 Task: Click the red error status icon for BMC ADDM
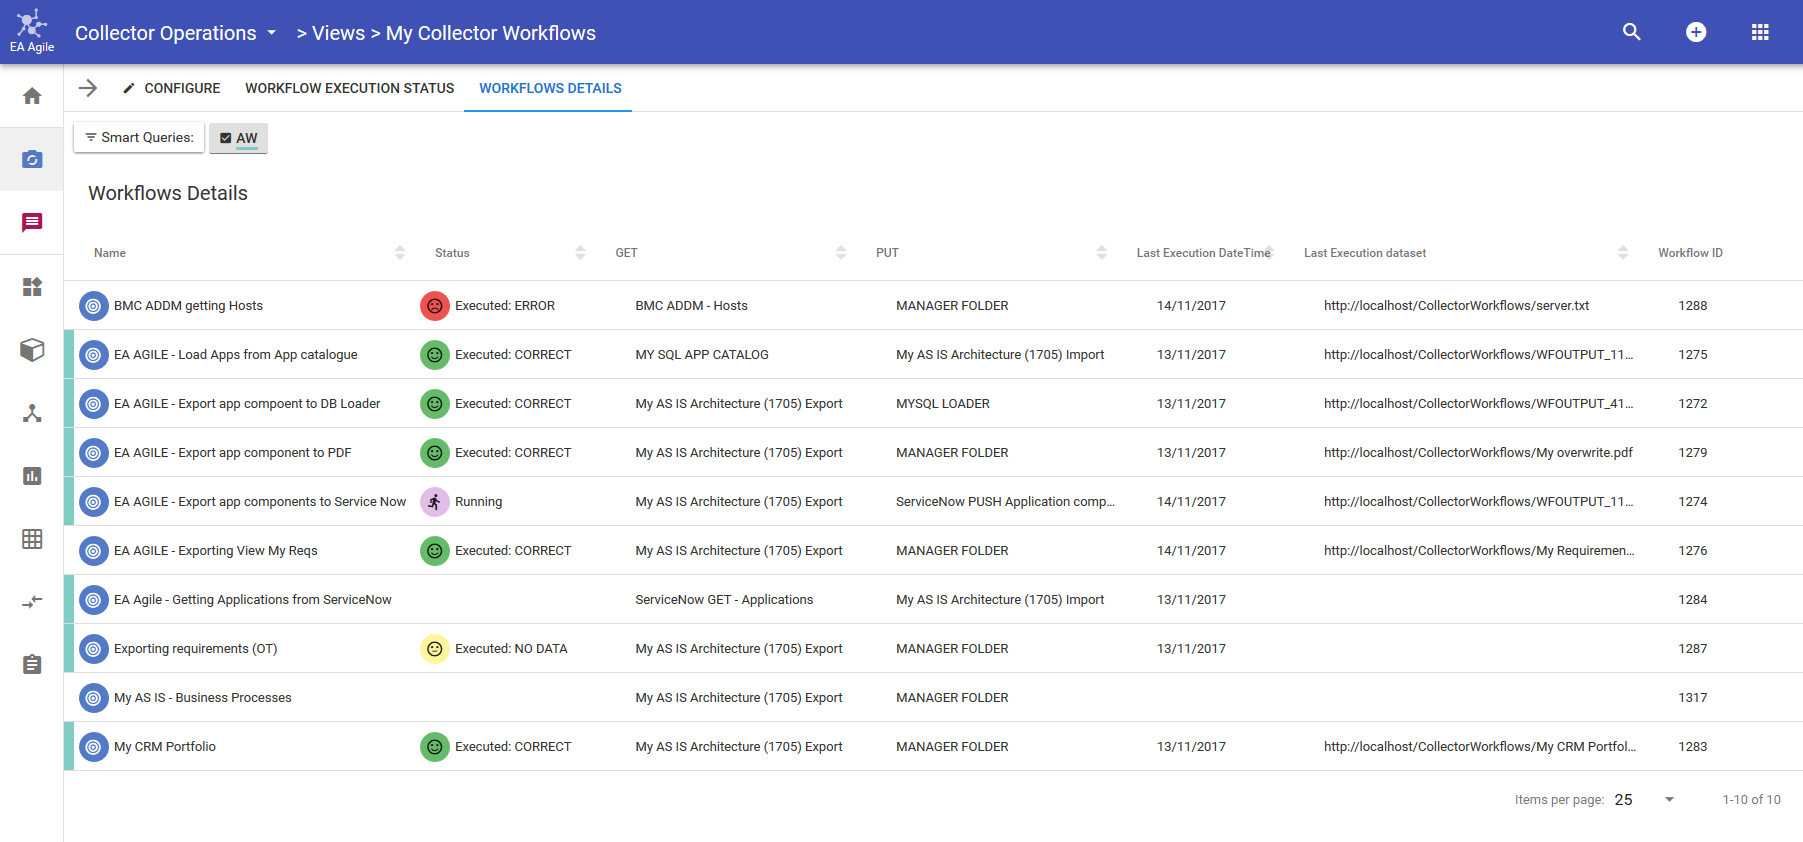(x=434, y=306)
